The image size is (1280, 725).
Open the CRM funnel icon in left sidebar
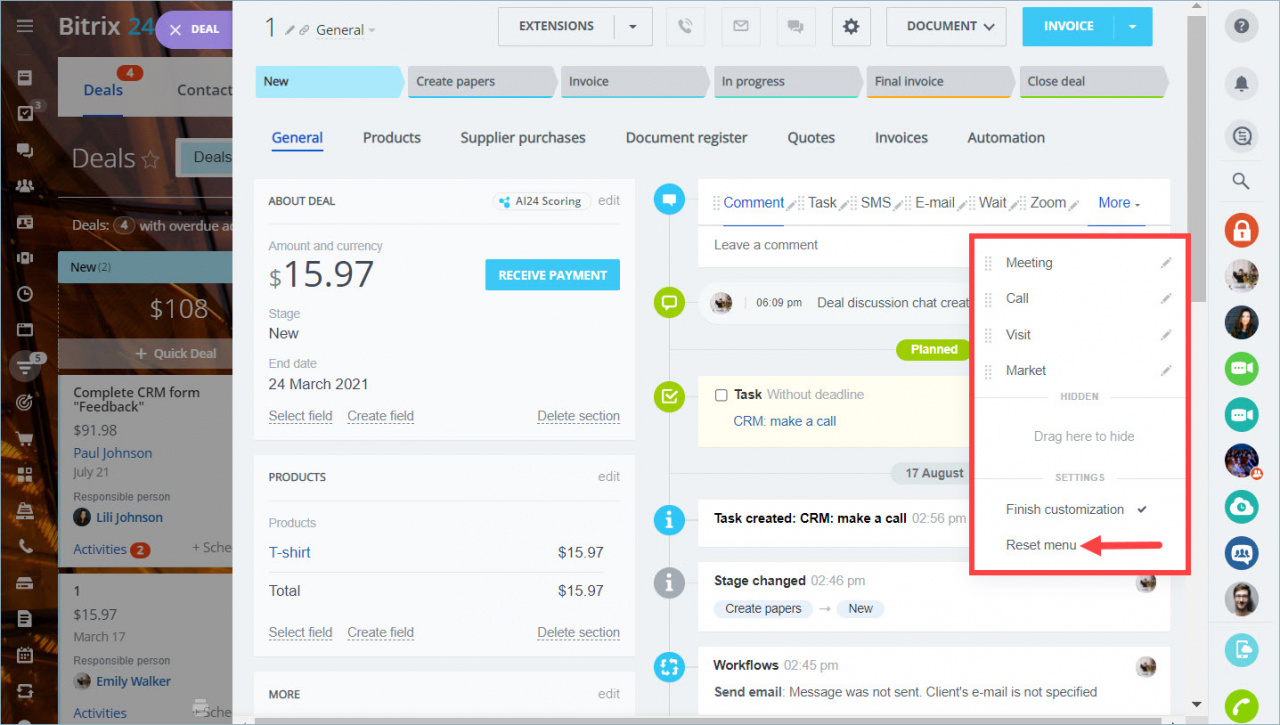pyautogui.click(x=25, y=367)
